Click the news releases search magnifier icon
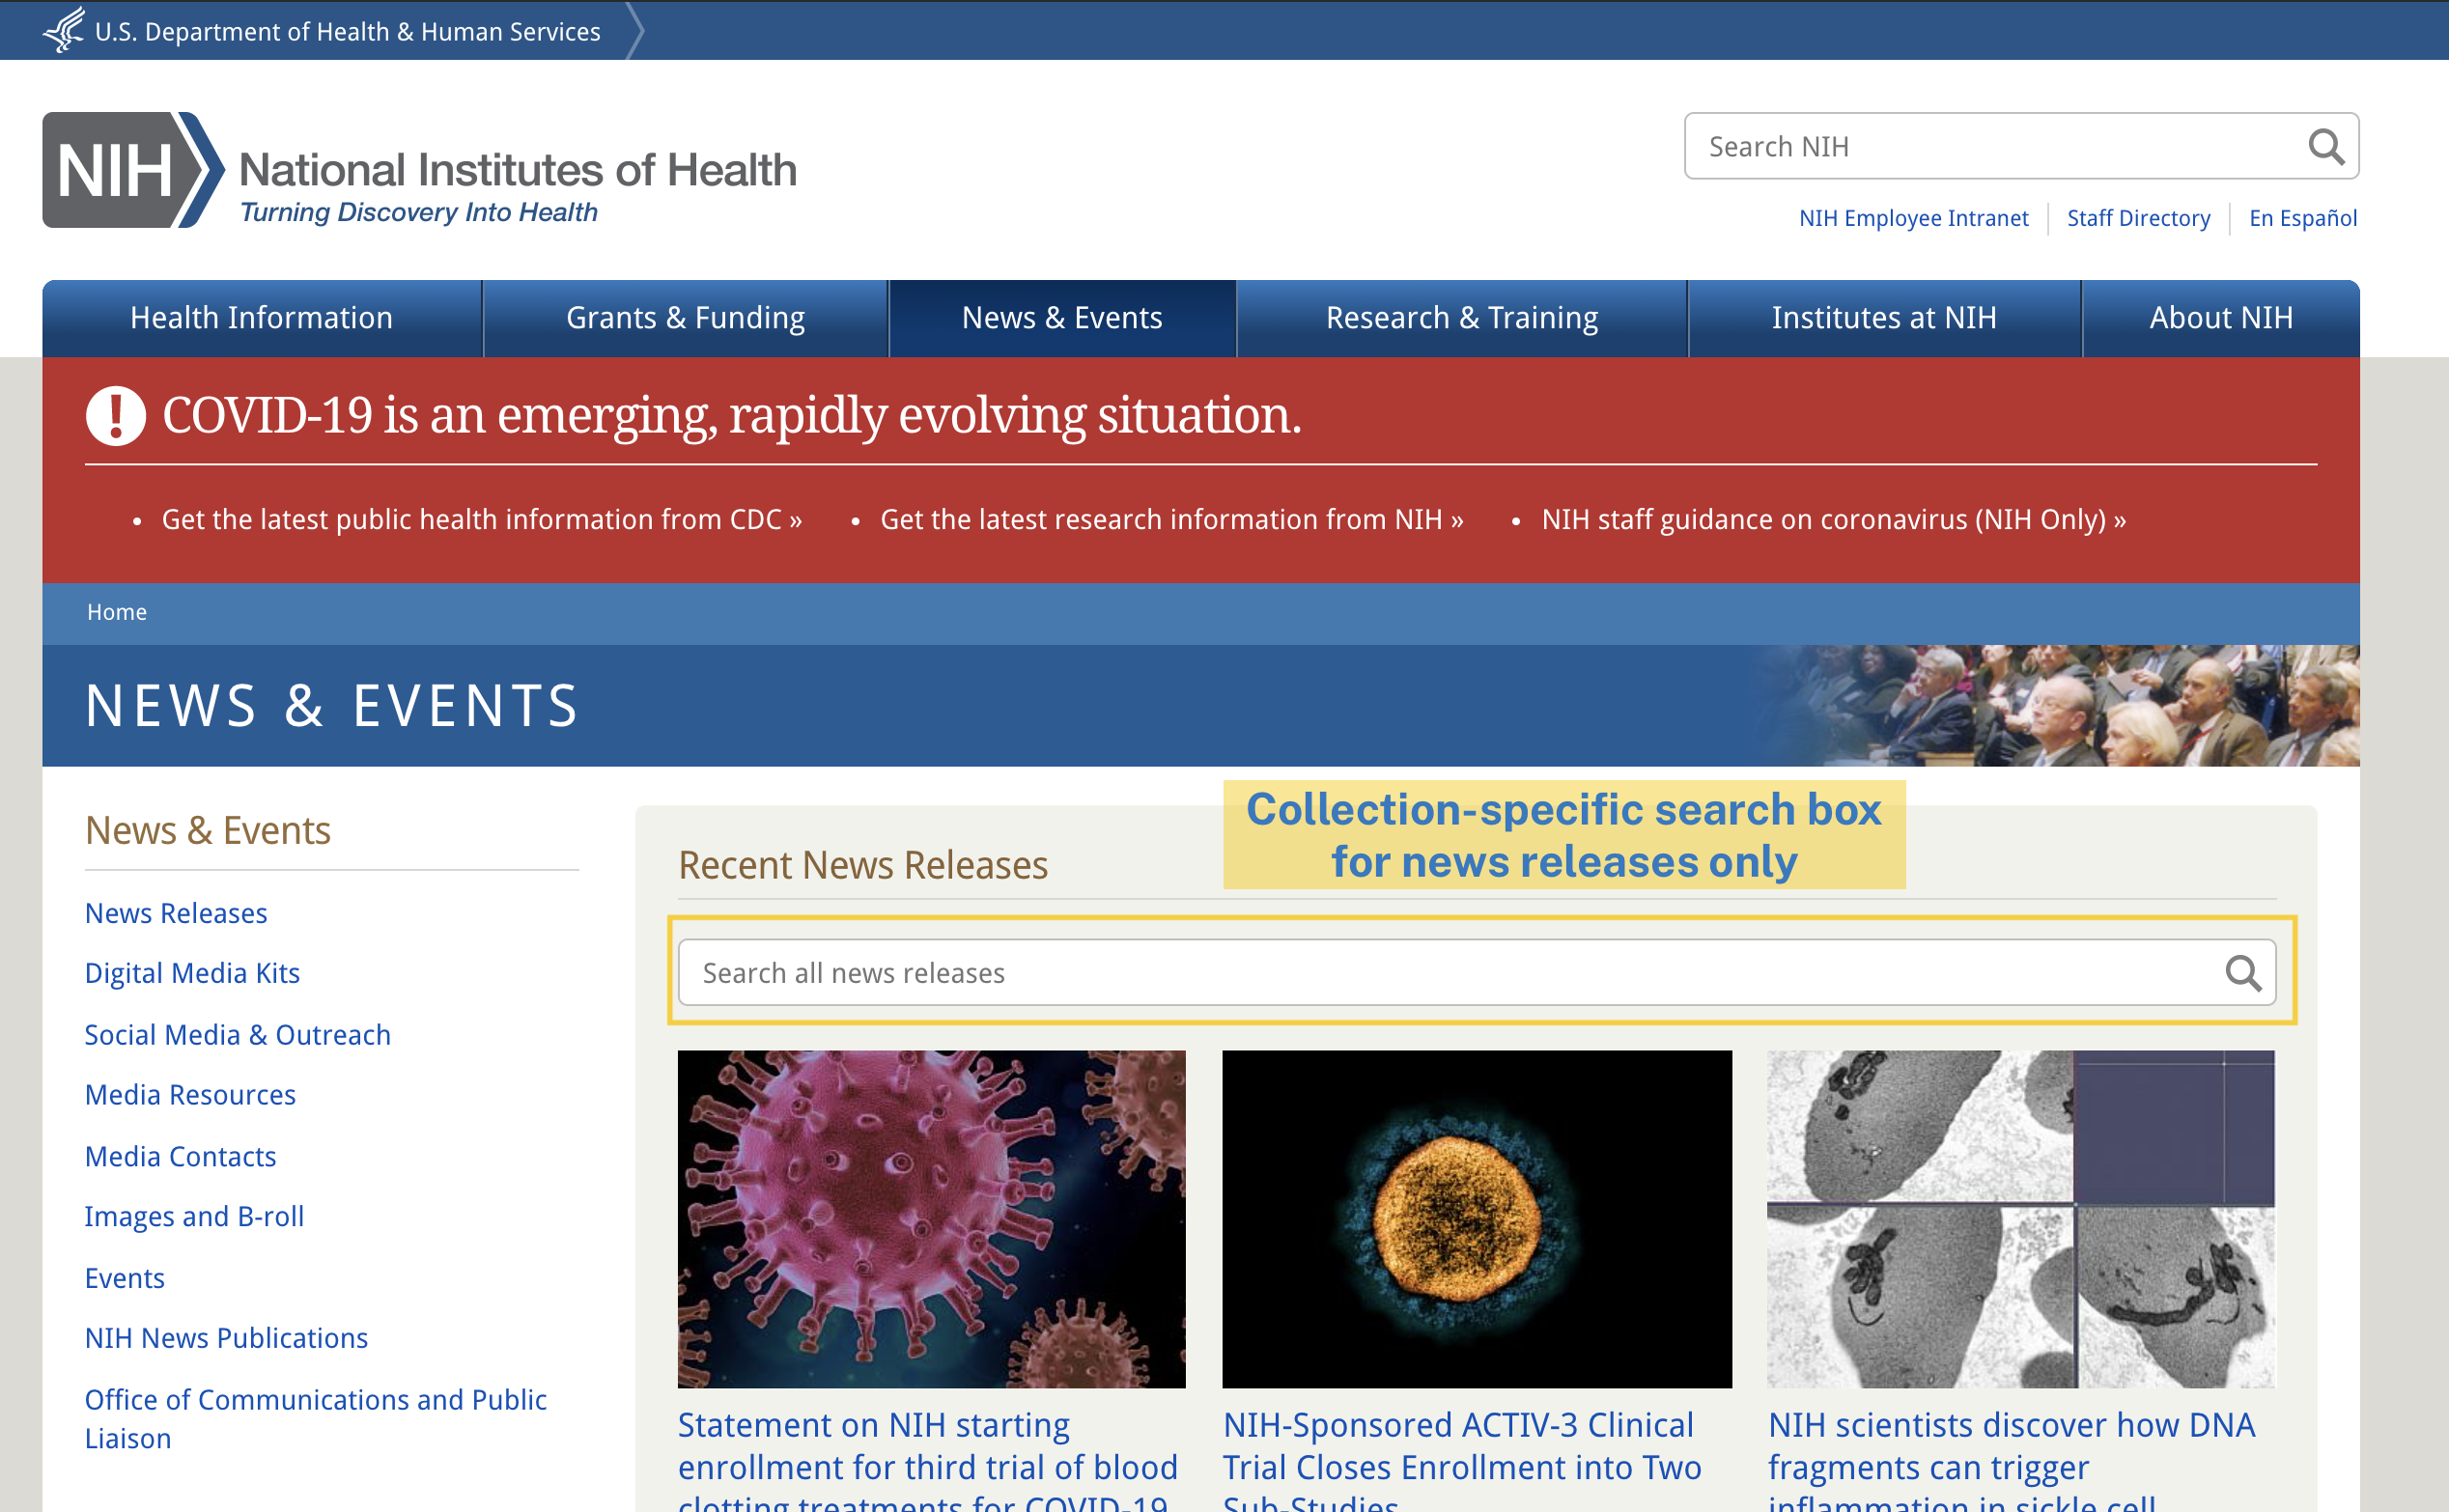This screenshot has height=1512, width=2449. click(2242, 972)
